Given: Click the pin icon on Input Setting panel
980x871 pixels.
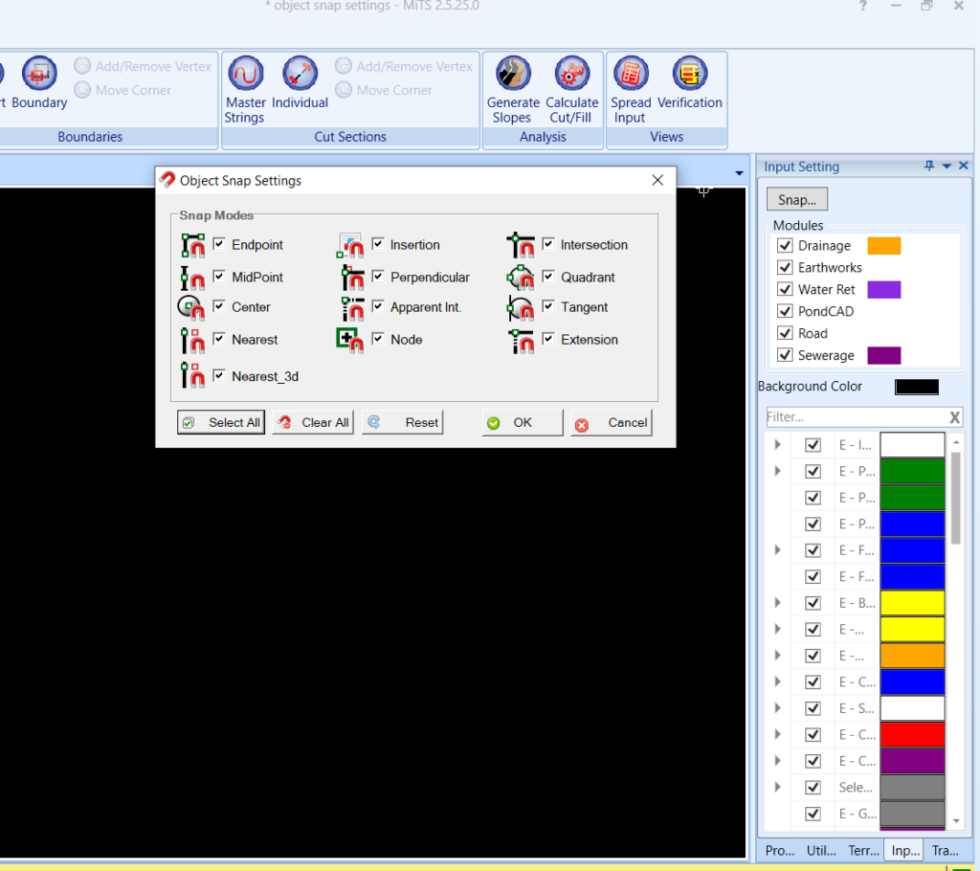Looking at the screenshot, I should click(929, 166).
